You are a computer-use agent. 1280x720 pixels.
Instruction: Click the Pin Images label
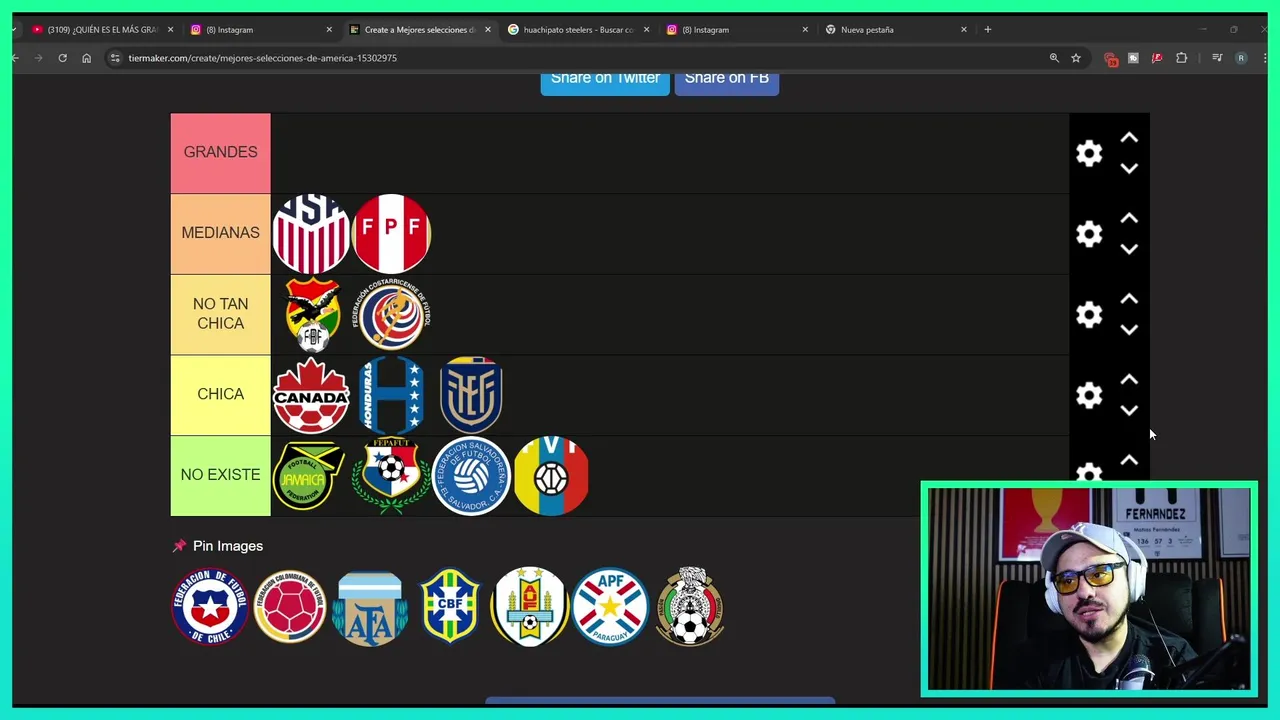(228, 546)
